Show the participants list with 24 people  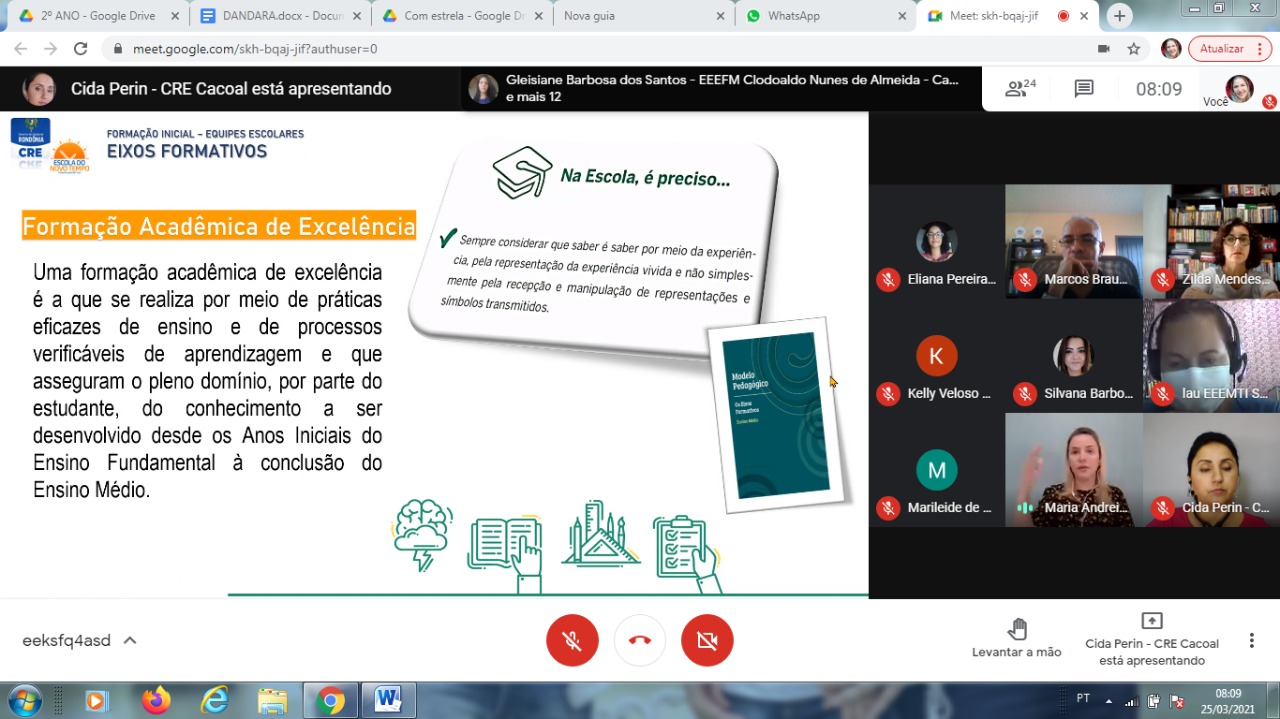[x=1020, y=89]
